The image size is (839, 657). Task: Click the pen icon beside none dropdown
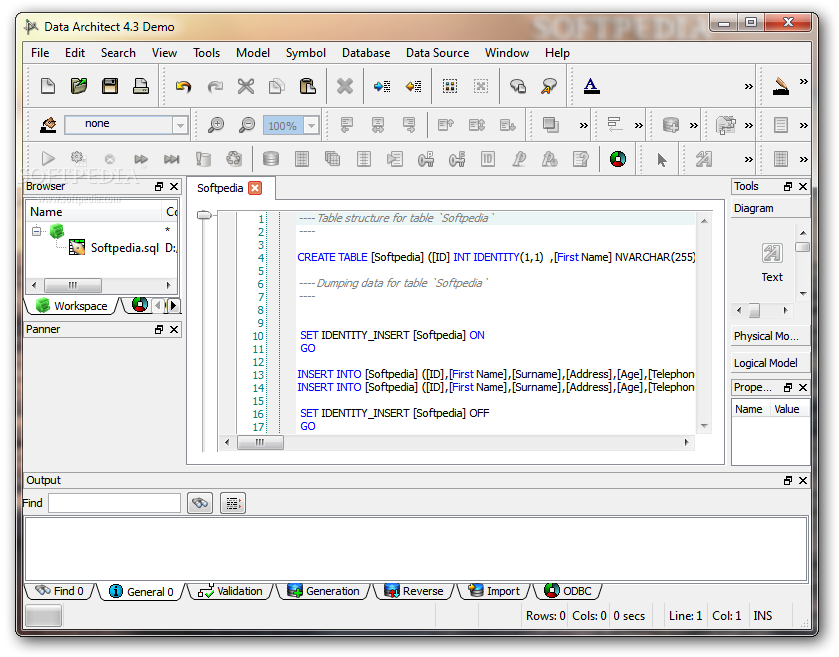point(48,125)
